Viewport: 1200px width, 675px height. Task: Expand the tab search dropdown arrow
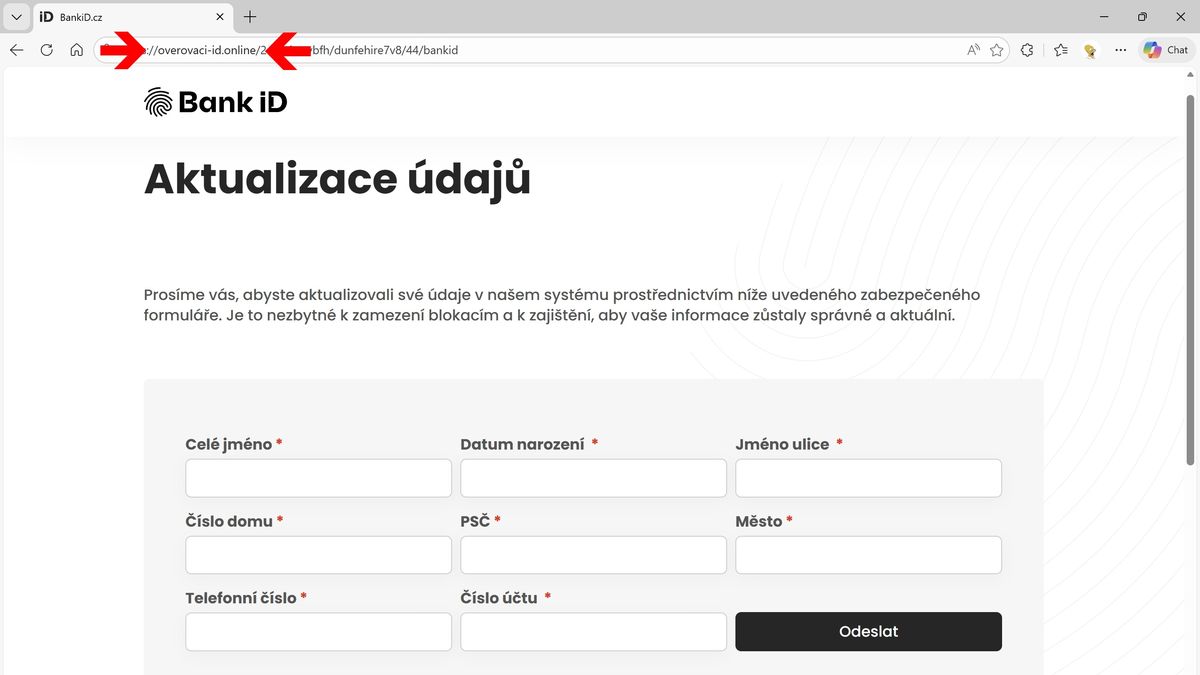pyautogui.click(x=16, y=17)
